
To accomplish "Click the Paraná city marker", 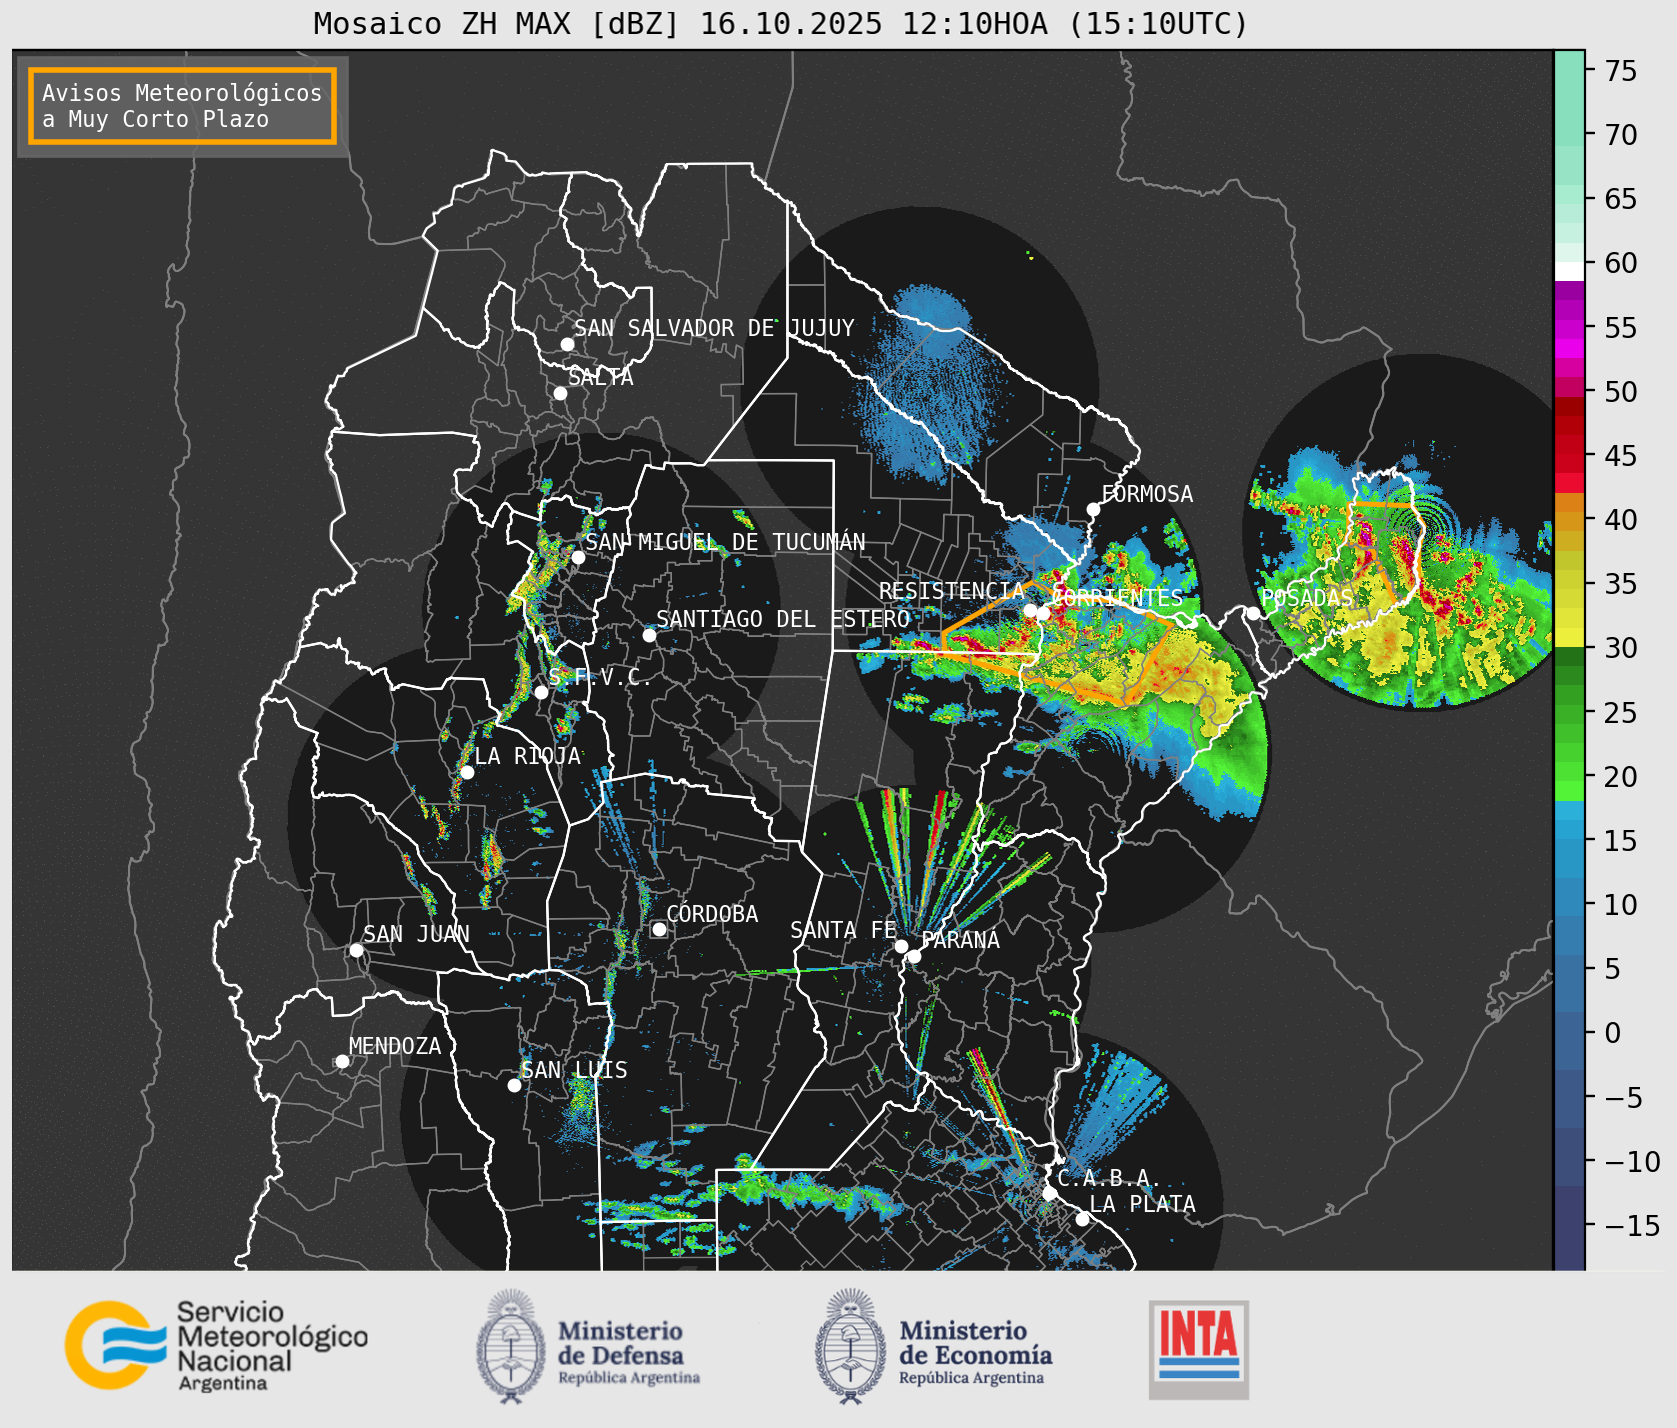I will pyautogui.click(x=914, y=957).
